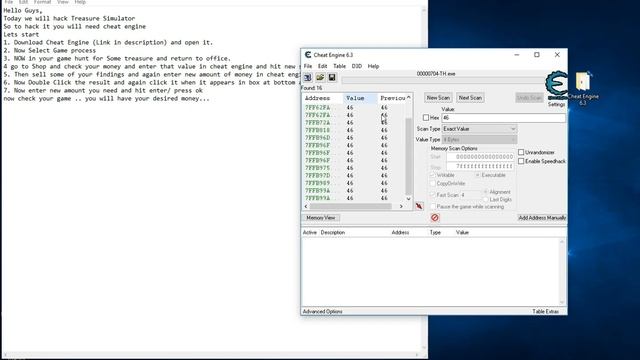Minimize the Cheat Engine window
640x360 pixels.
(517, 55)
